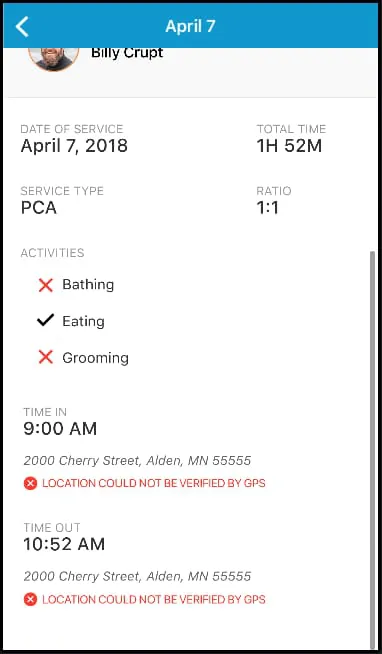Tap the April 7 header title
Image resolution: width=382 pixels, height=654 pixels.
pyautogui.click(x=190, y=26)
